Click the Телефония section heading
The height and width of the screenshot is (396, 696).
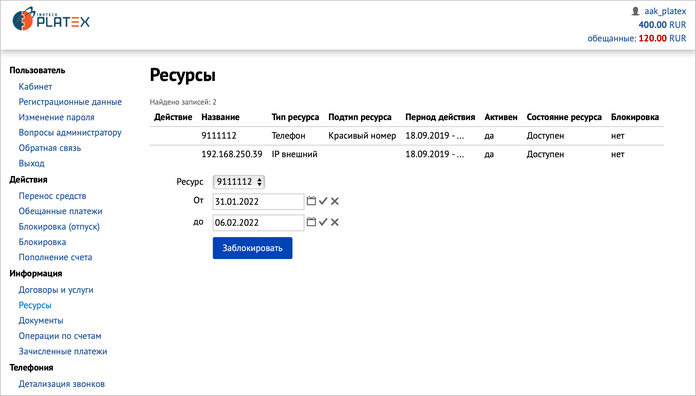pos(32,368)
